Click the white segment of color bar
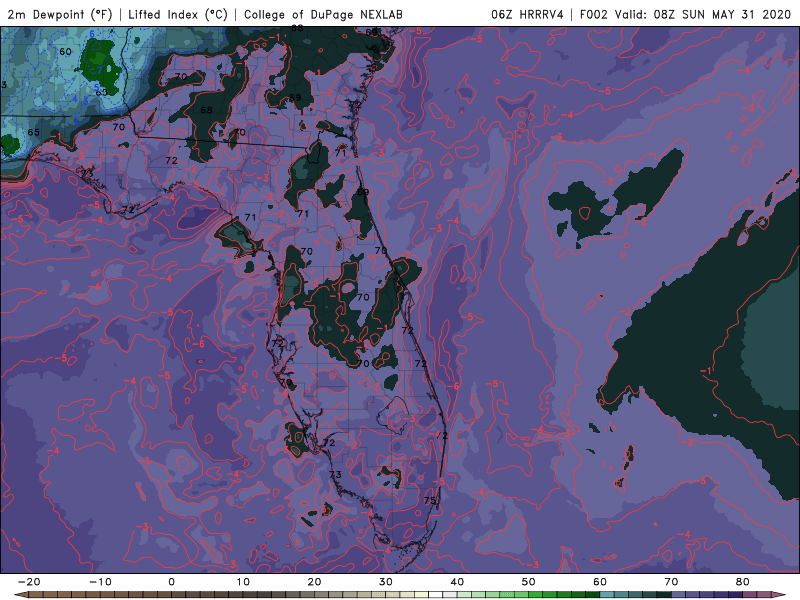Viewport: 800px width, 600px height. click(436, 595)
